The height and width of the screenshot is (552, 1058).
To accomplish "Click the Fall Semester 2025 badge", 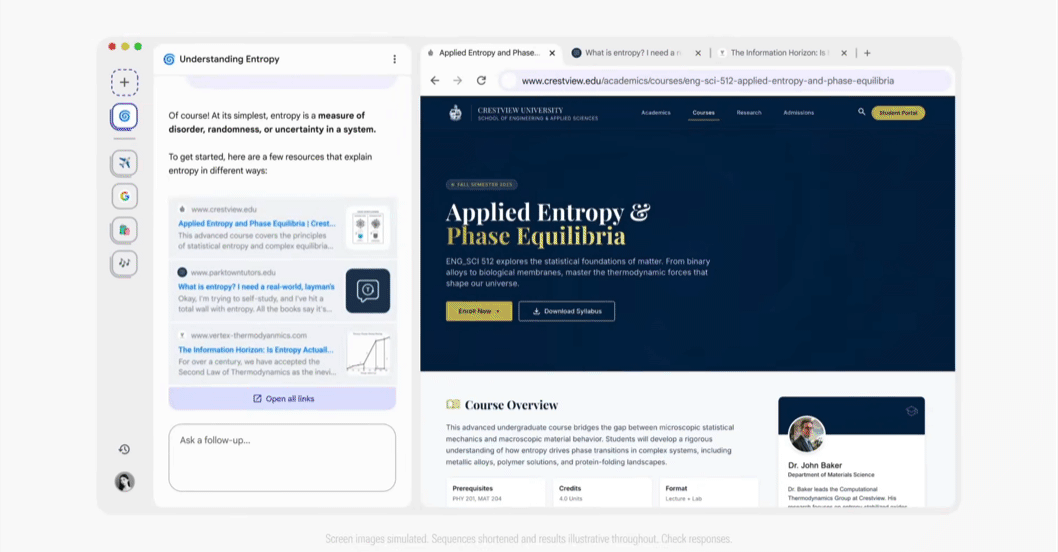I will [482, 184].
